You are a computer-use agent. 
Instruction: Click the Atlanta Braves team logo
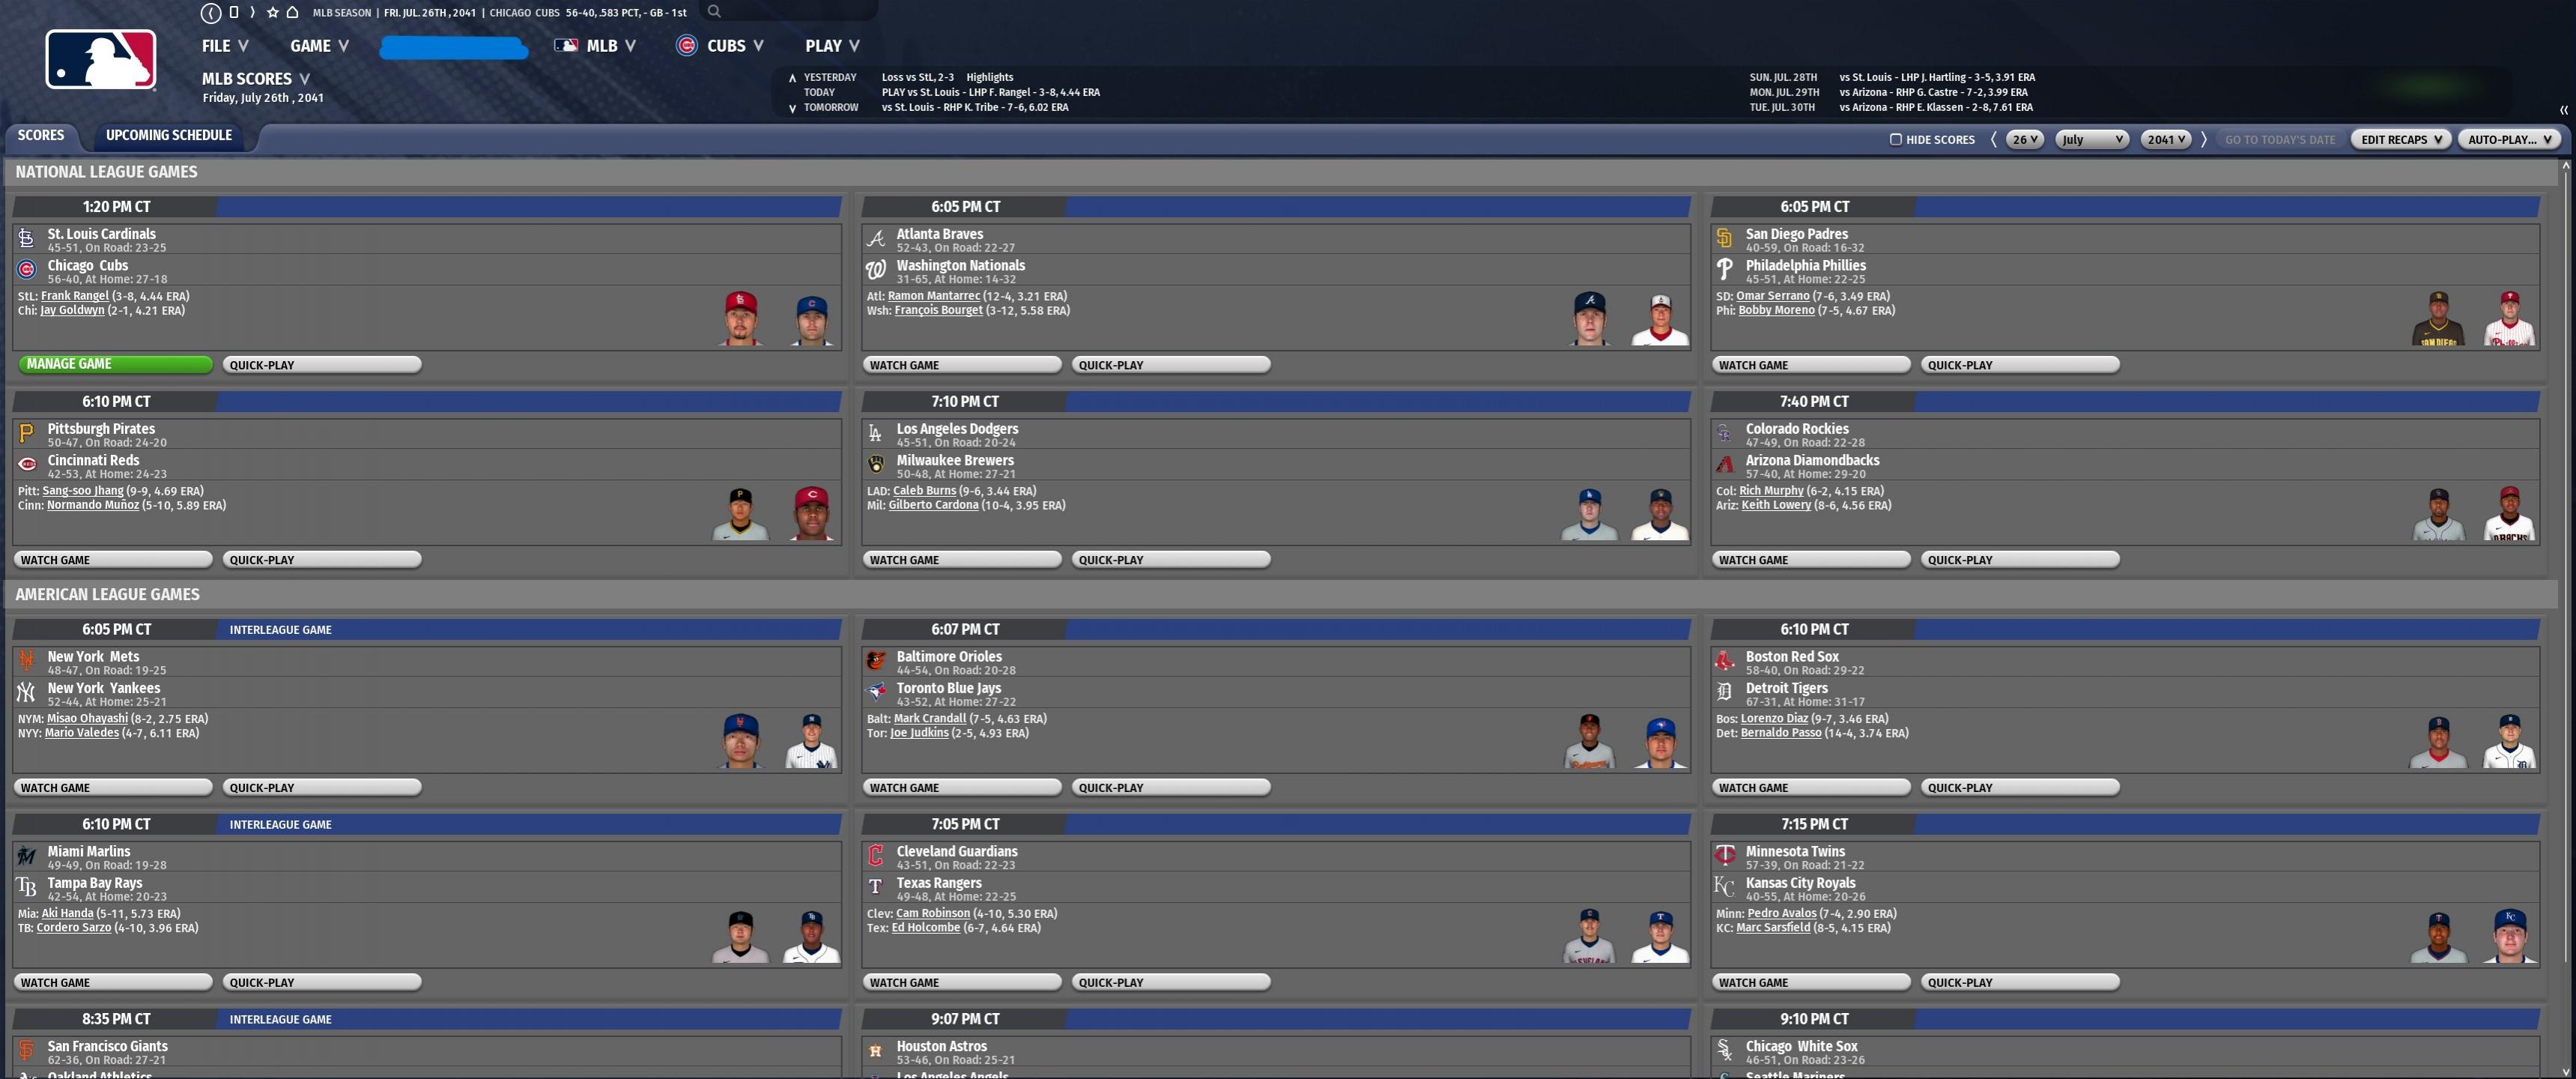click(x=876, y=238)
